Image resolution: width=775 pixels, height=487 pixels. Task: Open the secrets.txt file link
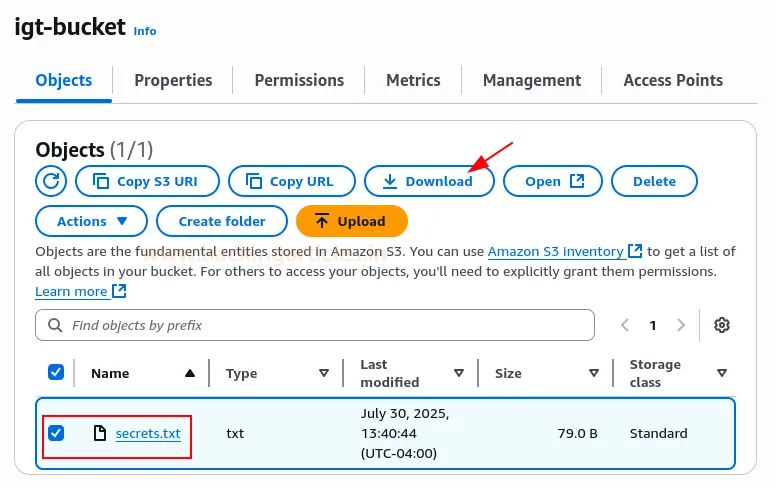(x=148, y=433)
